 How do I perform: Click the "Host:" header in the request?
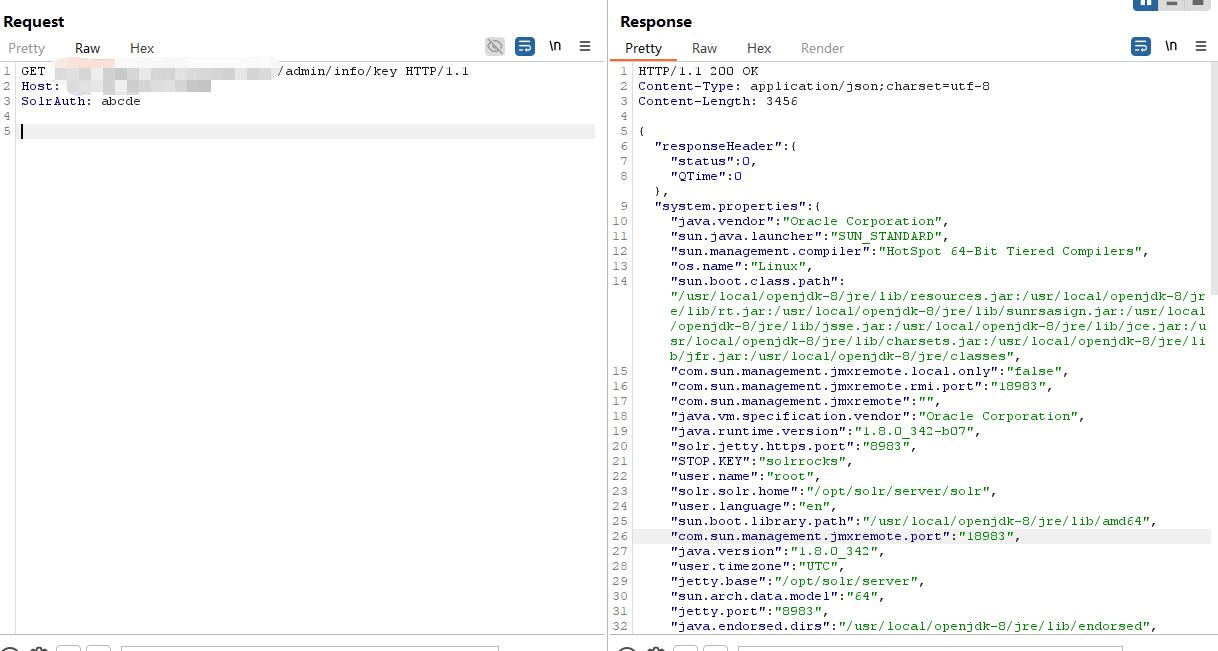[41, 86]
